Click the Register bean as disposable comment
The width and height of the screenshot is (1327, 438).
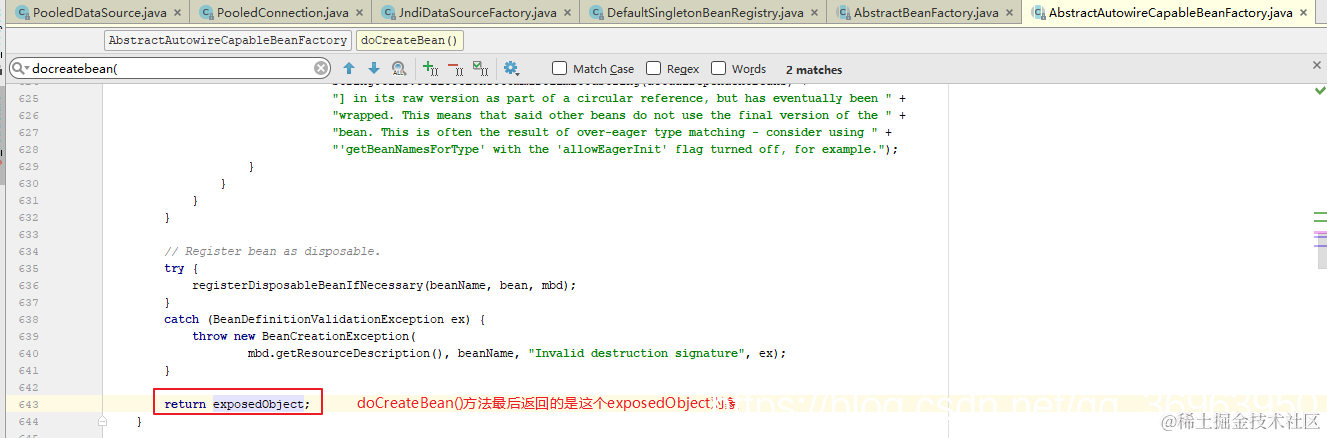[x=273, y=251]
